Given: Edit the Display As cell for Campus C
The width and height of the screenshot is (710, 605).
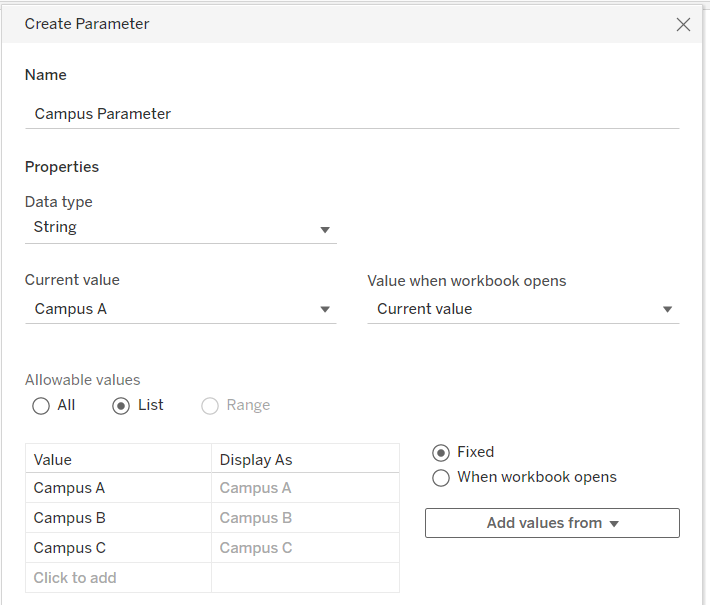Looking at the screenshot, I should tap(306, 548).
